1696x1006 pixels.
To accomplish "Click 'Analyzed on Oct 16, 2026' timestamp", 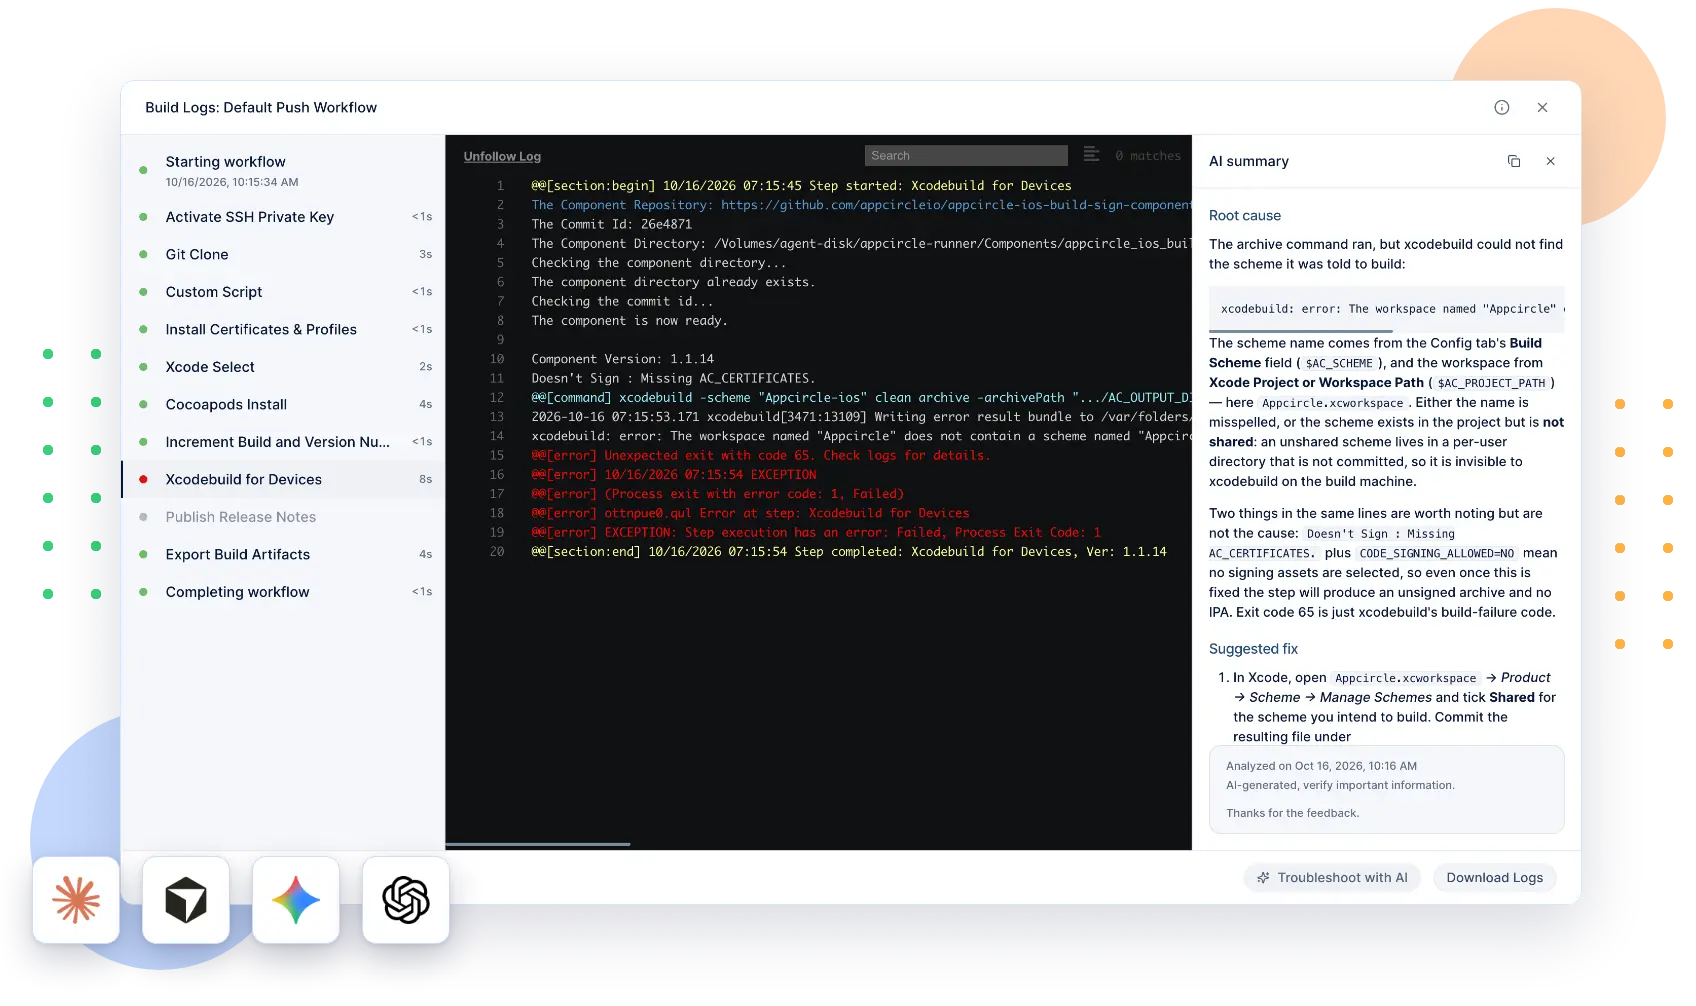I will click(x=1321, y=766).
